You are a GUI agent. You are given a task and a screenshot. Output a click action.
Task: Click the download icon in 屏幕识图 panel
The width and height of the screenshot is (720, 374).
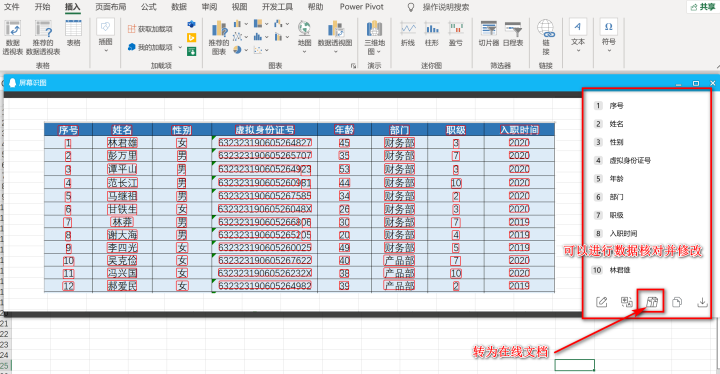(702, 302)
